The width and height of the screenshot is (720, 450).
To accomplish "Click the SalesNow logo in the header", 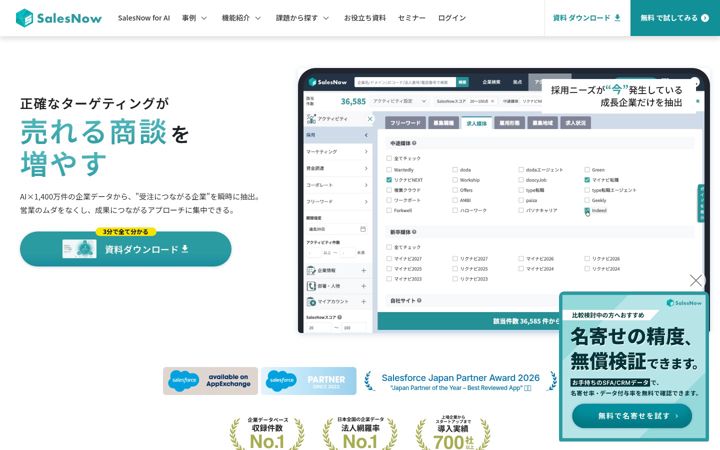I will tap(58, 18).
